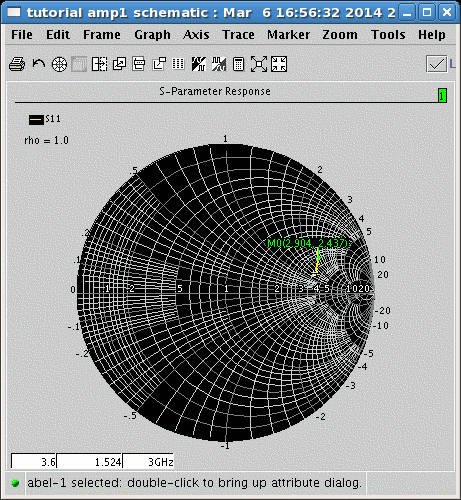Open the Frame menu
Image resolution: width=461 pixels, height=500 pixels.
click(x=102, y=35)
